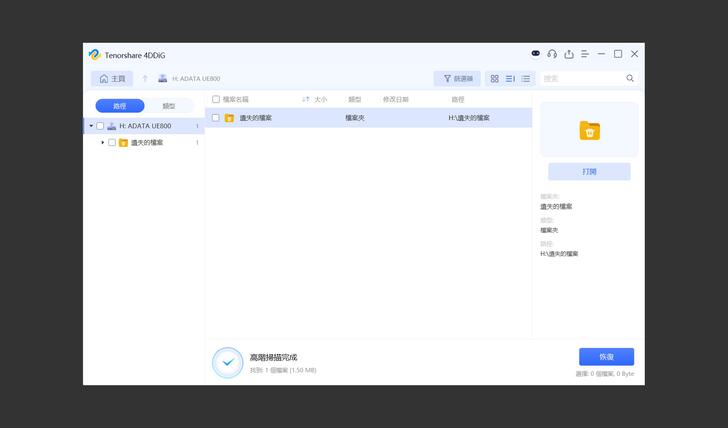
Task: Sort by the 修改日期 column header
Action: pos(396,99)
